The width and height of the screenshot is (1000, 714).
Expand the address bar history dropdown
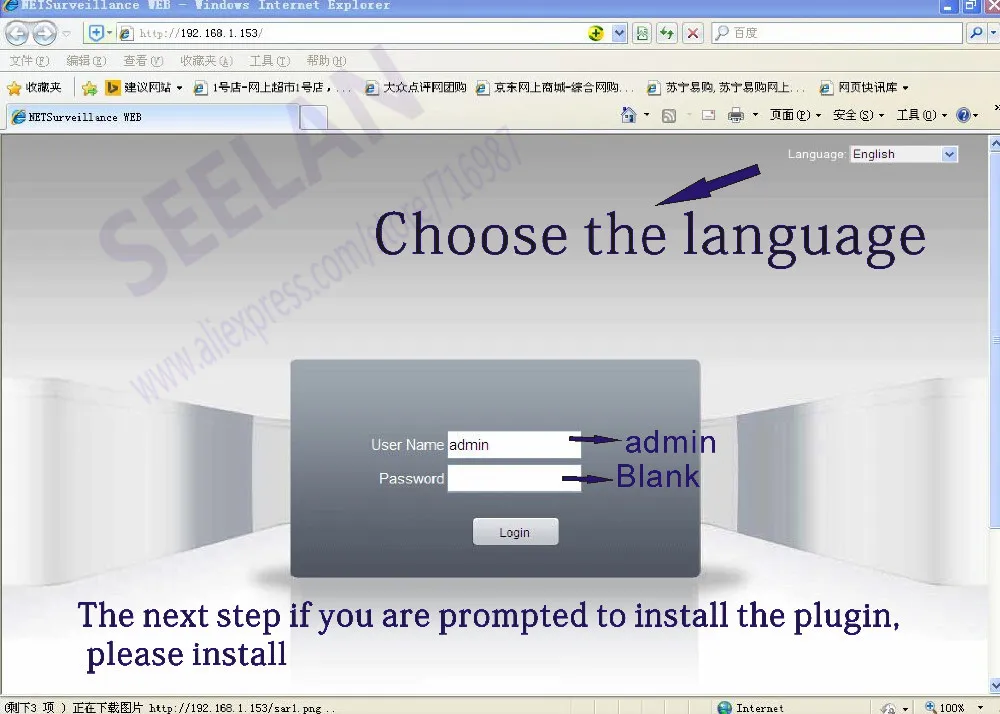coord(619,33)
